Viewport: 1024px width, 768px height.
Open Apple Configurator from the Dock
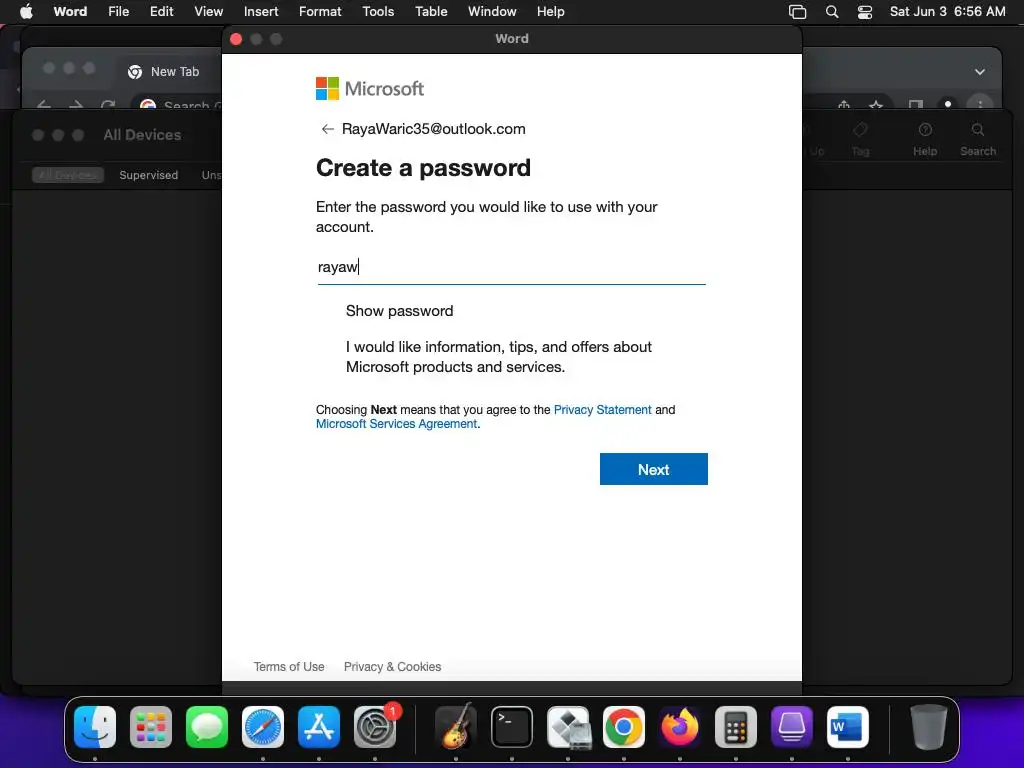click(792, 727)
